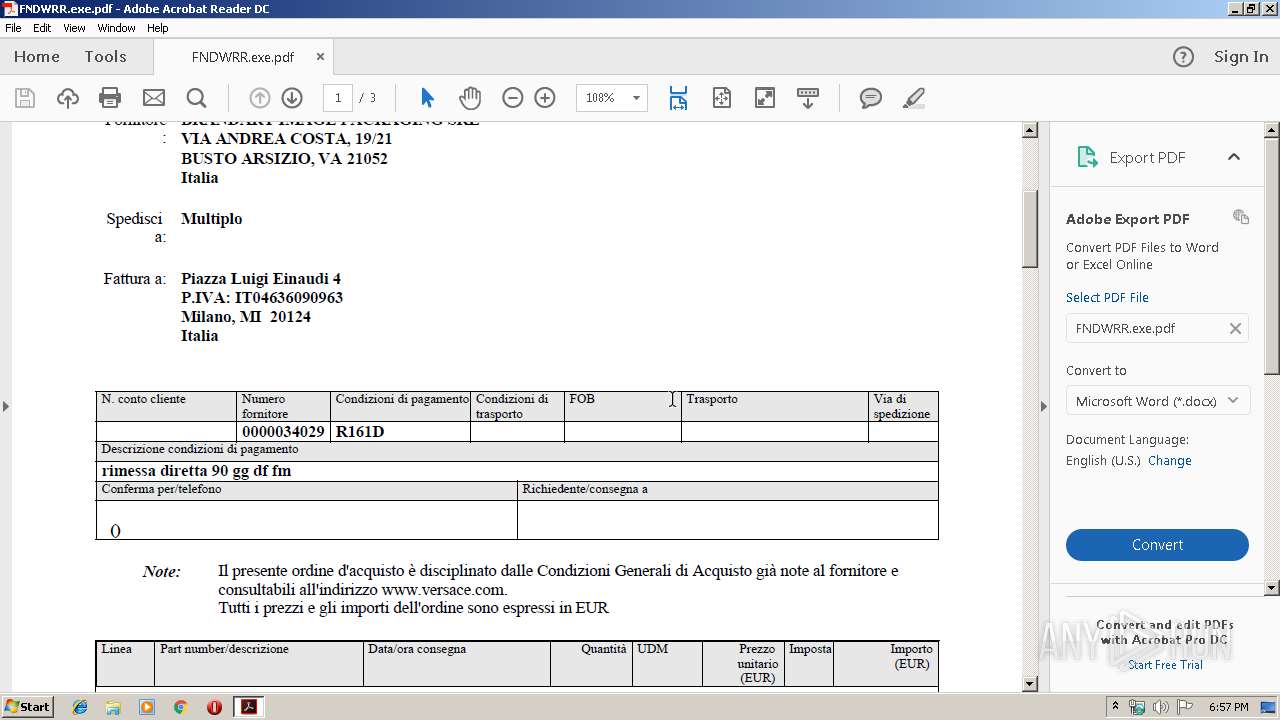Switch to the Home tab
The image size is (1280, 720).
37,57
